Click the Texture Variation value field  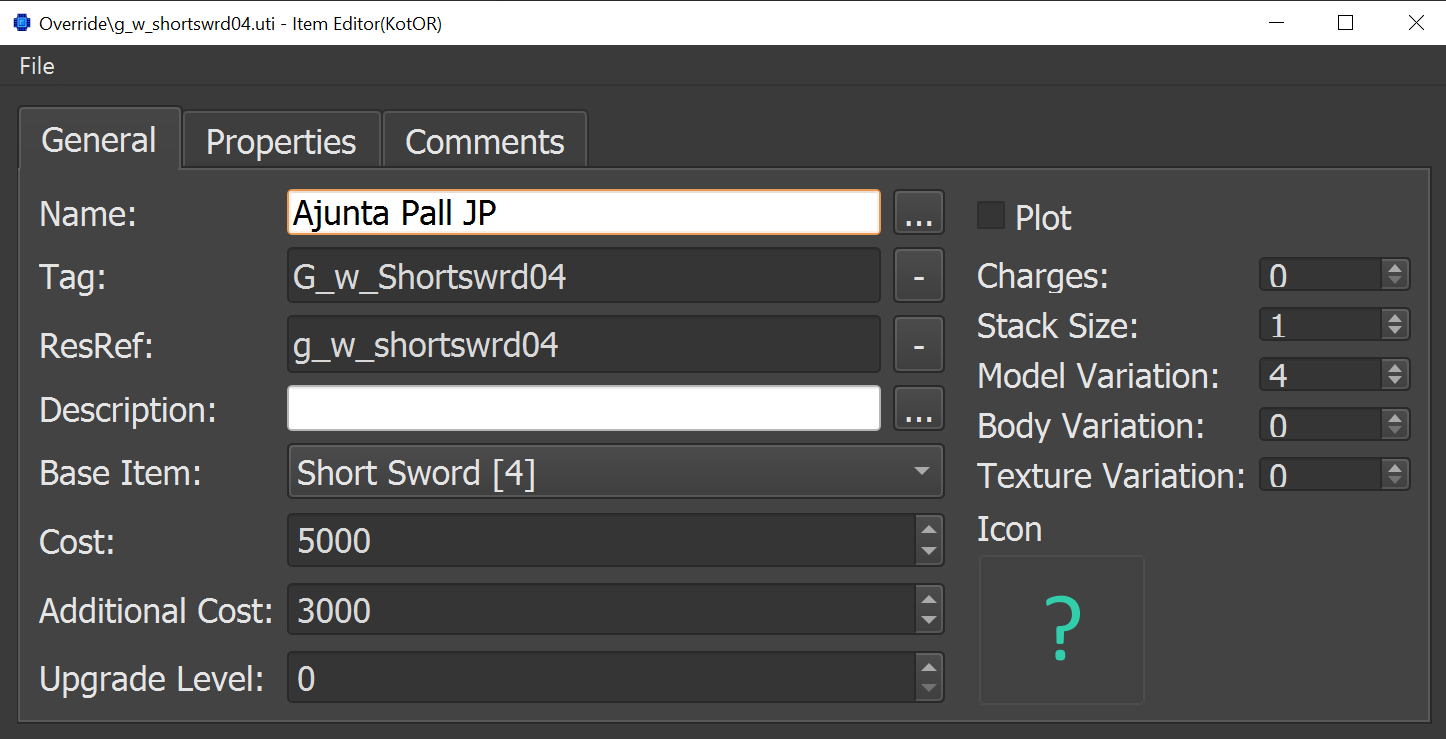pos(1320,475)
